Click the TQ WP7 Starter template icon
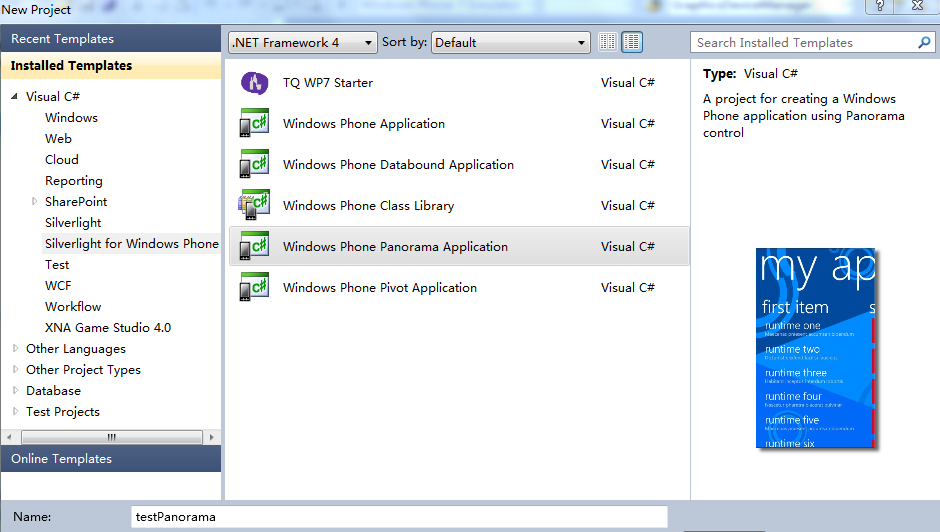Screen dimensions: 940x532 coord(254,83)
